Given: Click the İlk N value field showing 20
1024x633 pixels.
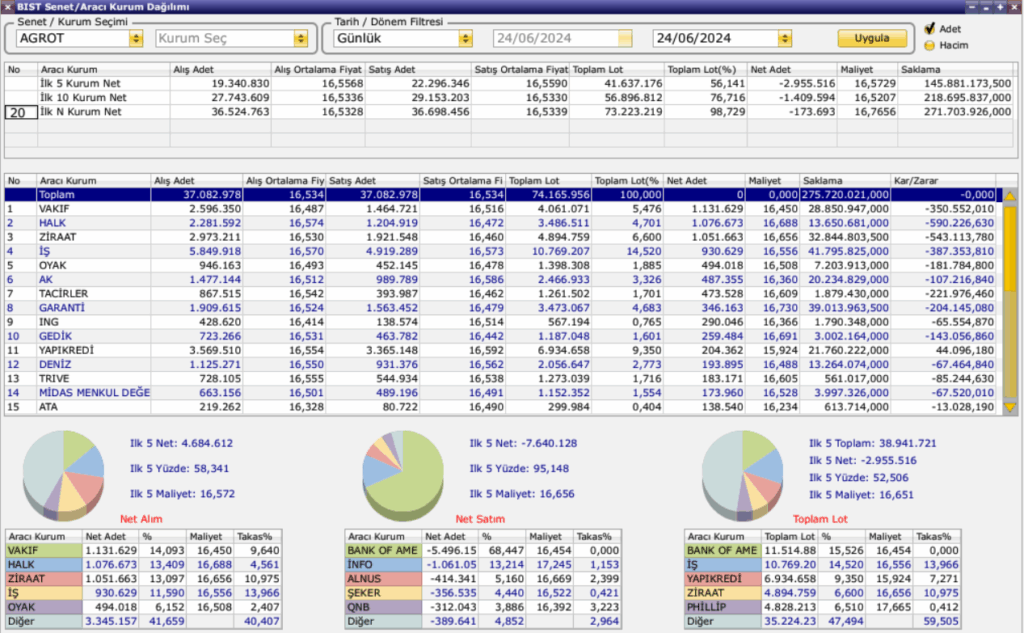Looking at the screenshot, I should [x=21, y=112].
